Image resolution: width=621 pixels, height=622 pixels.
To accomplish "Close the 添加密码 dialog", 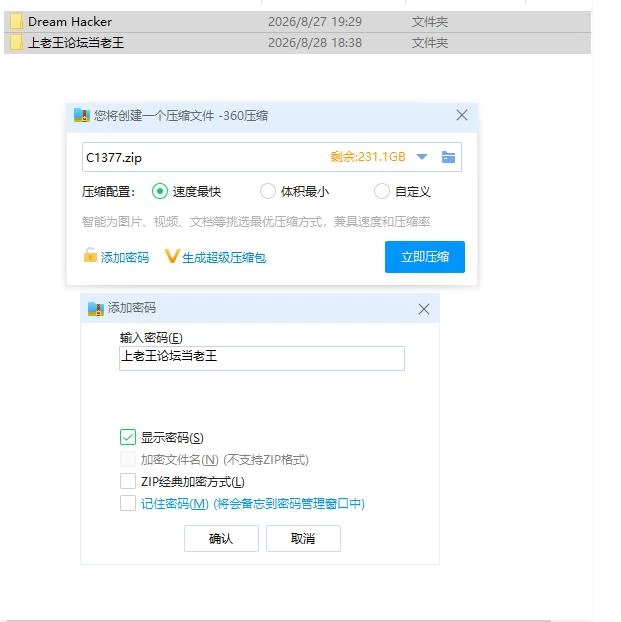I will click(424, 309).
